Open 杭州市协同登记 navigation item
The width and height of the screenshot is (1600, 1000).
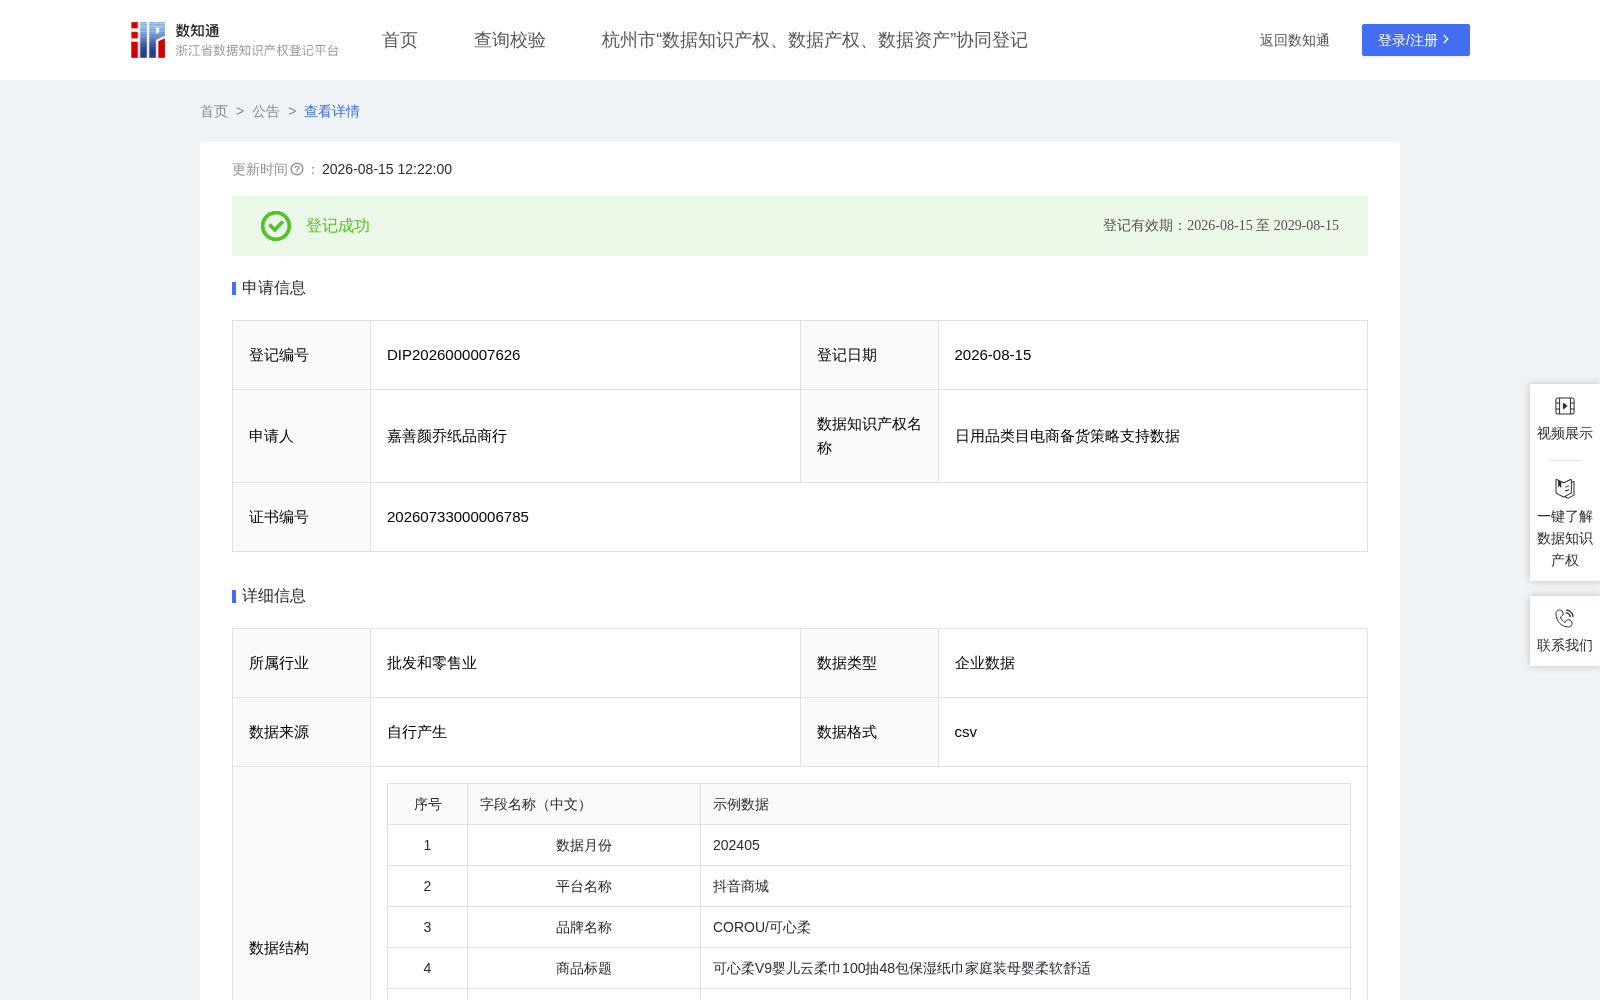tap(815, 40)
